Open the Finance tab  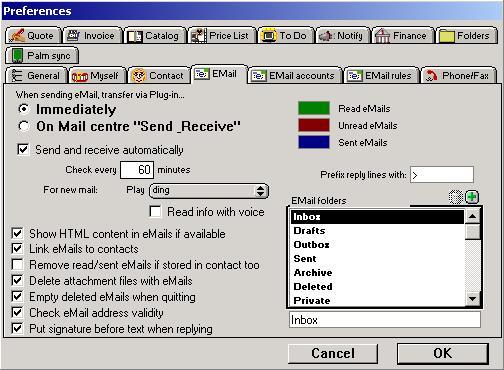click(x=403, y=36)
